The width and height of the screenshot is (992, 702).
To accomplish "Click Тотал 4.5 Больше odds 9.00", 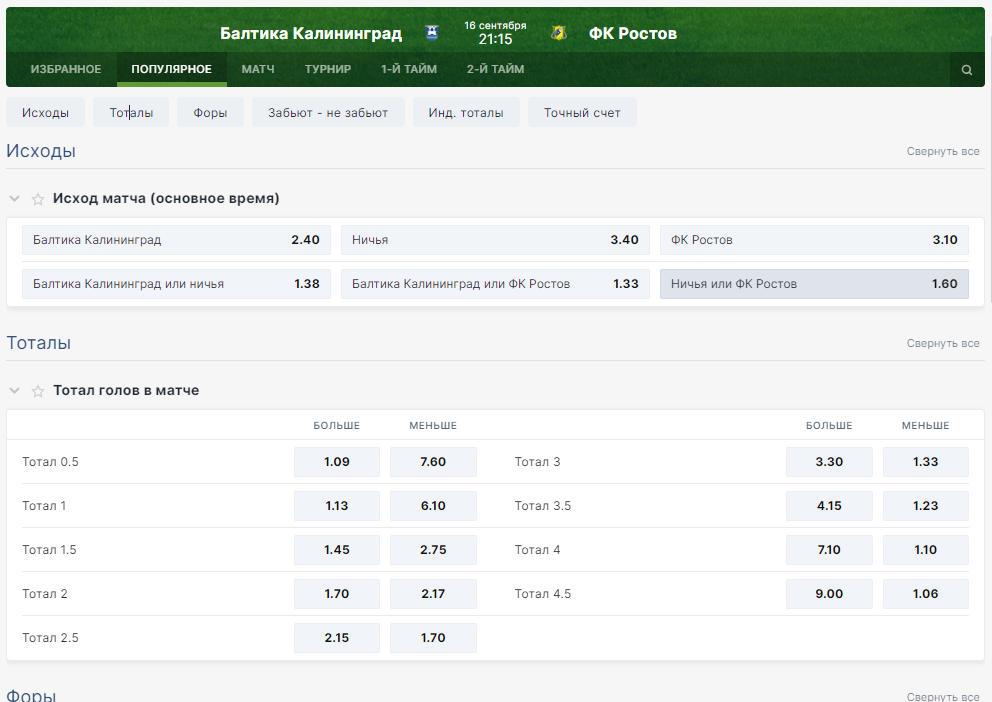I will pos(829,594).
